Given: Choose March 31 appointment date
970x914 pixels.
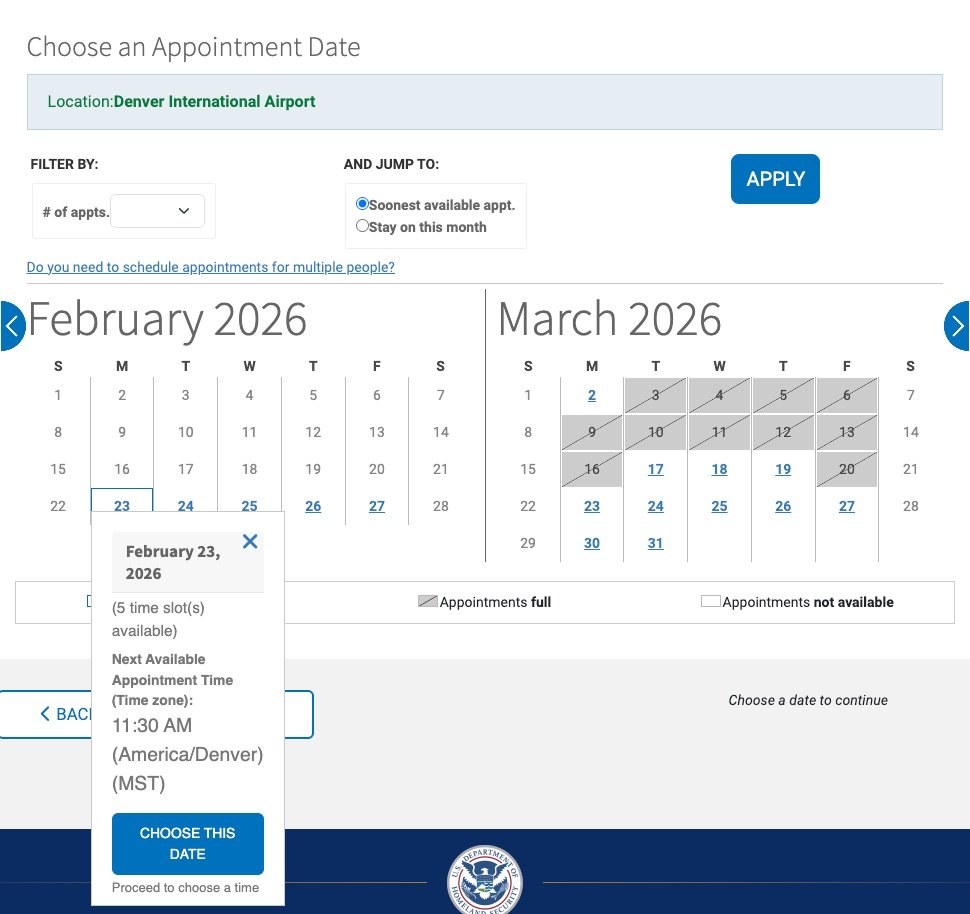Looking at the screenshot, I should [656, 543].
